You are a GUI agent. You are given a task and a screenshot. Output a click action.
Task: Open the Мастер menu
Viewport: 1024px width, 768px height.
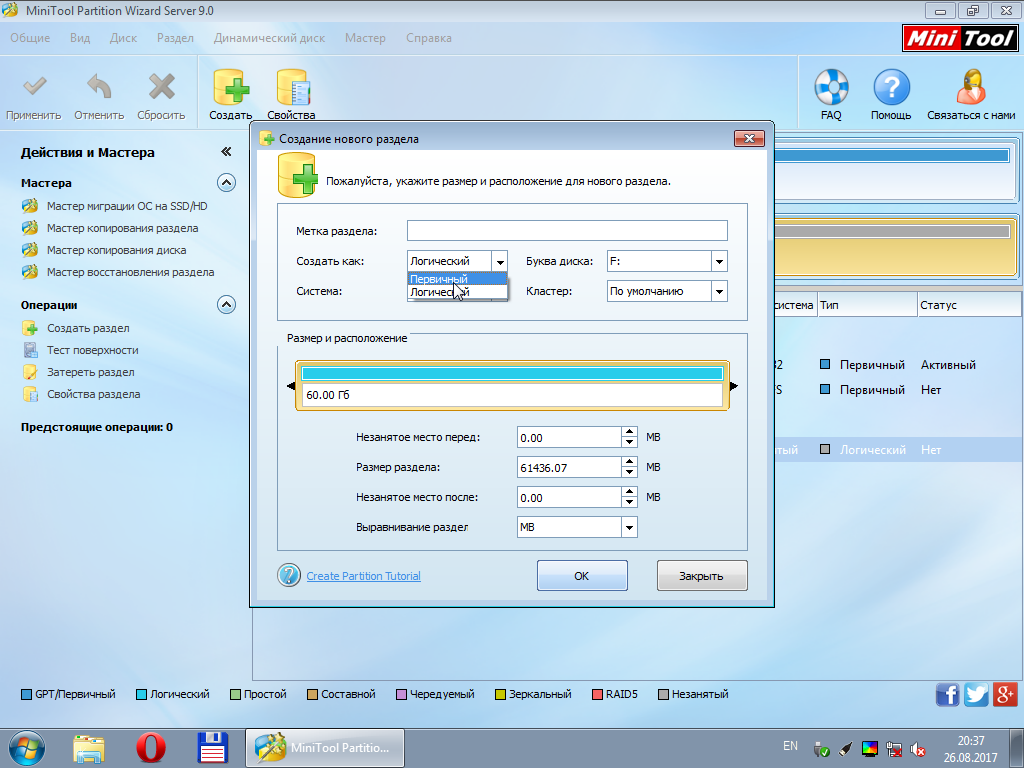pos(365,38)
